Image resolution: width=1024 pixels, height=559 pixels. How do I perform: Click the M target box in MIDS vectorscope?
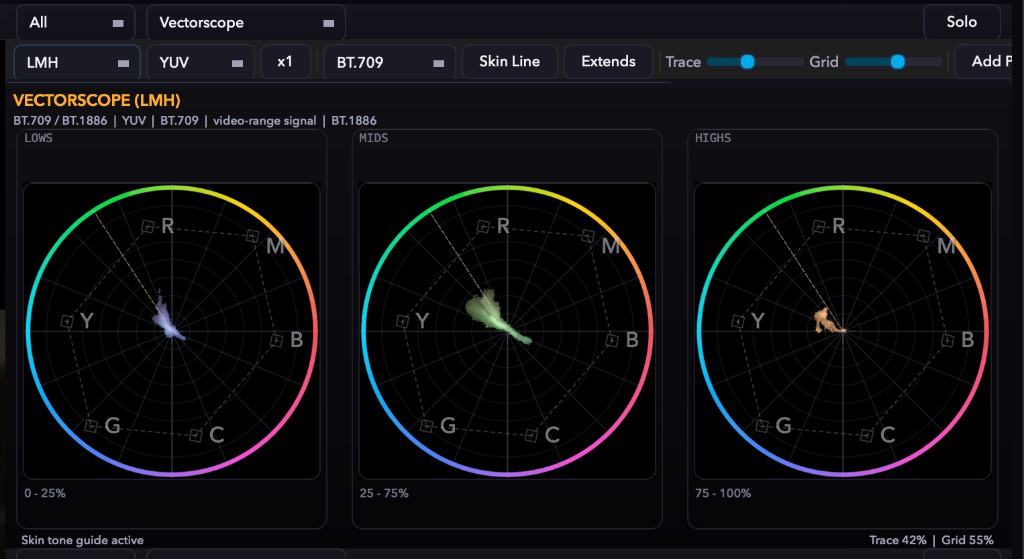click(x=588, y=236)
